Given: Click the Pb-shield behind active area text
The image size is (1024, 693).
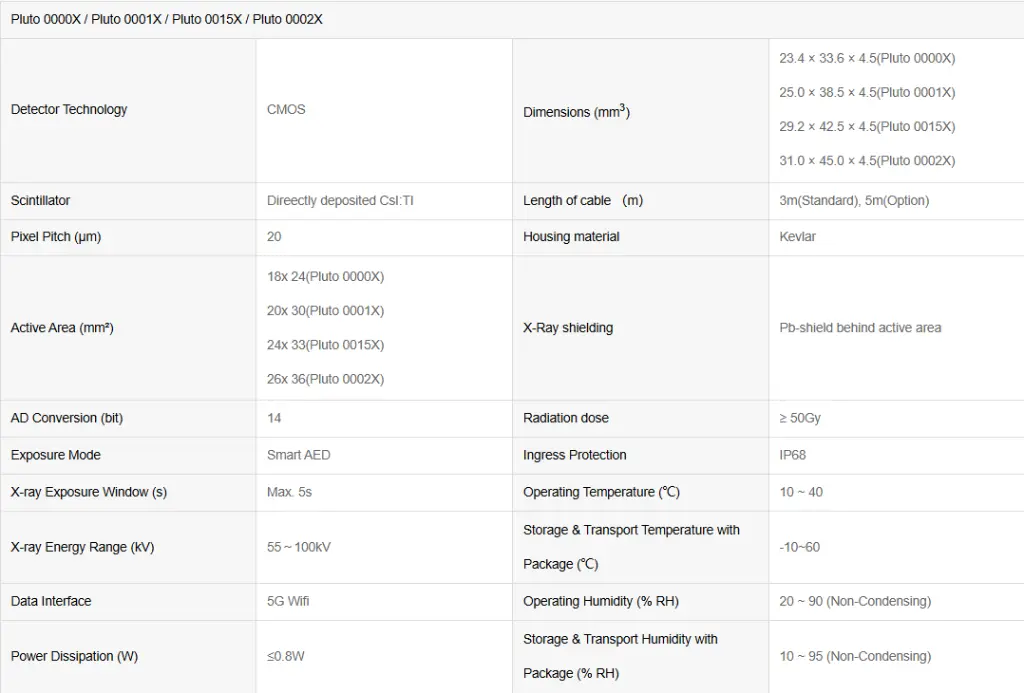Looking at the screenshot, I should coord(860,327).
